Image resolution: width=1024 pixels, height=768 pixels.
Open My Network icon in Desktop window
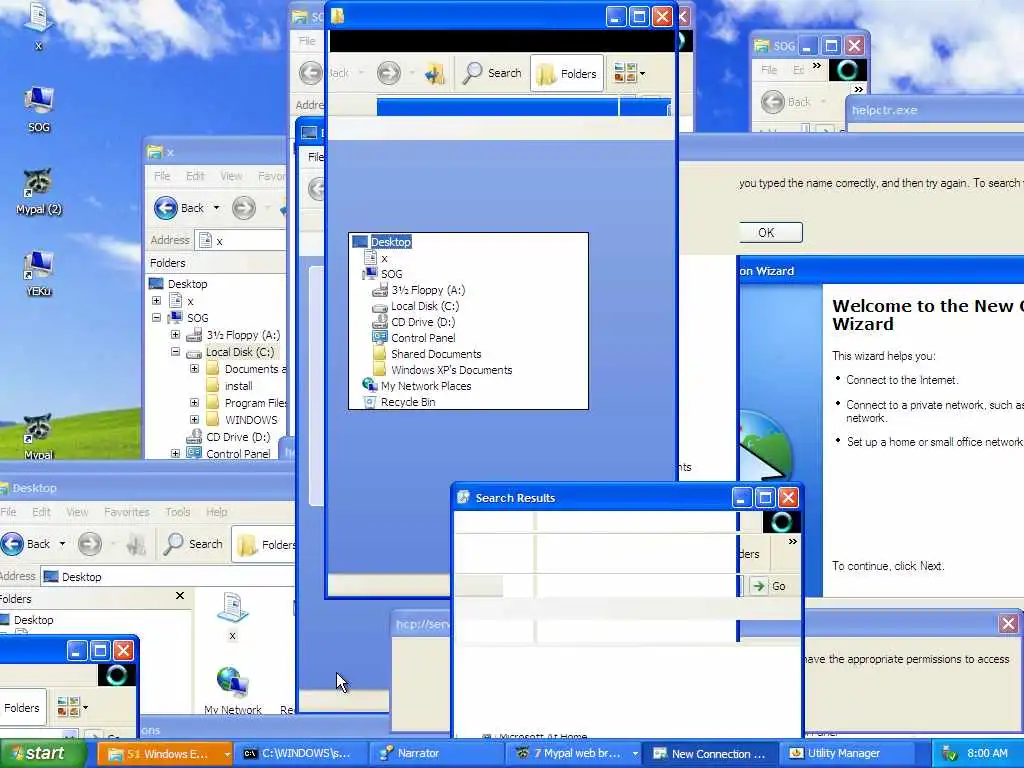click(x=232, y=690)
